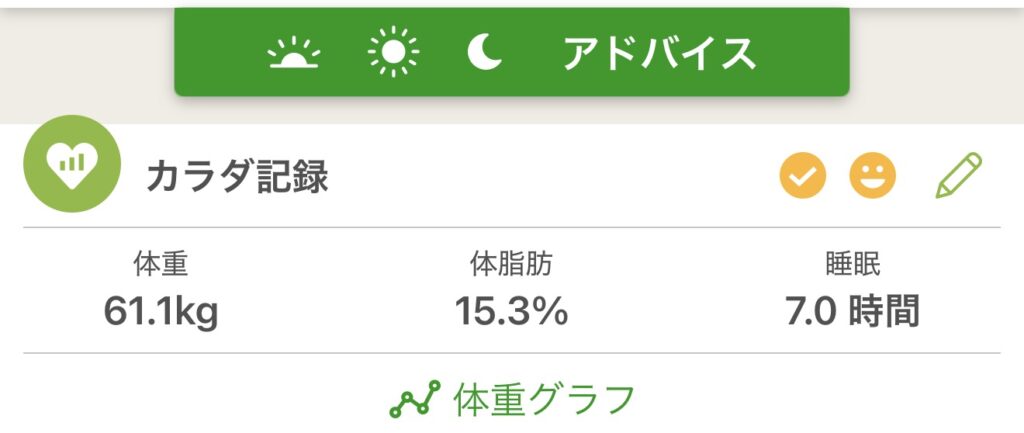
Task: Toggle the orange checkmark status
Action: click(803, 177)
